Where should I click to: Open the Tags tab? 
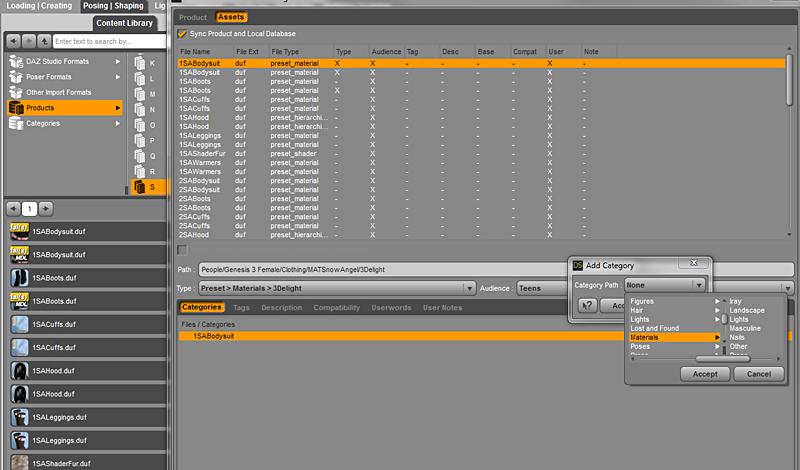click(x=241, y=308)
